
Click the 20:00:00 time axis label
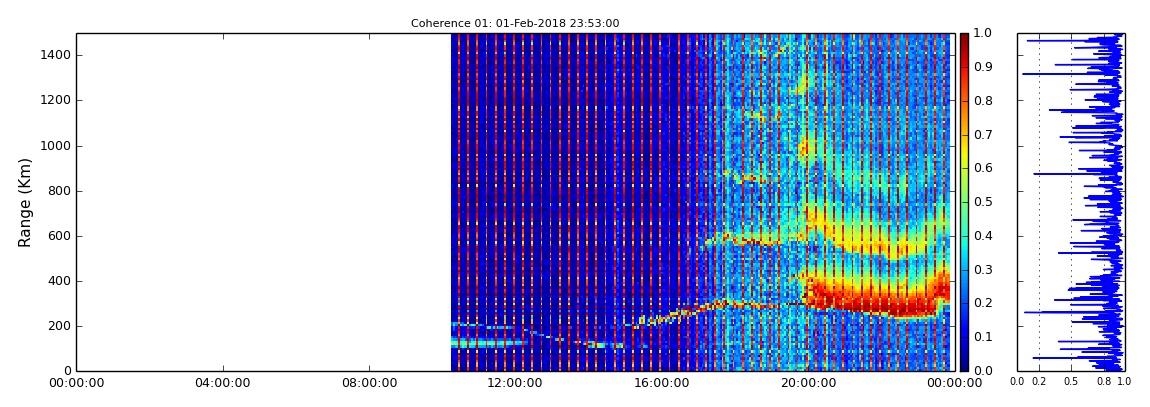click(x=807, y=383)
